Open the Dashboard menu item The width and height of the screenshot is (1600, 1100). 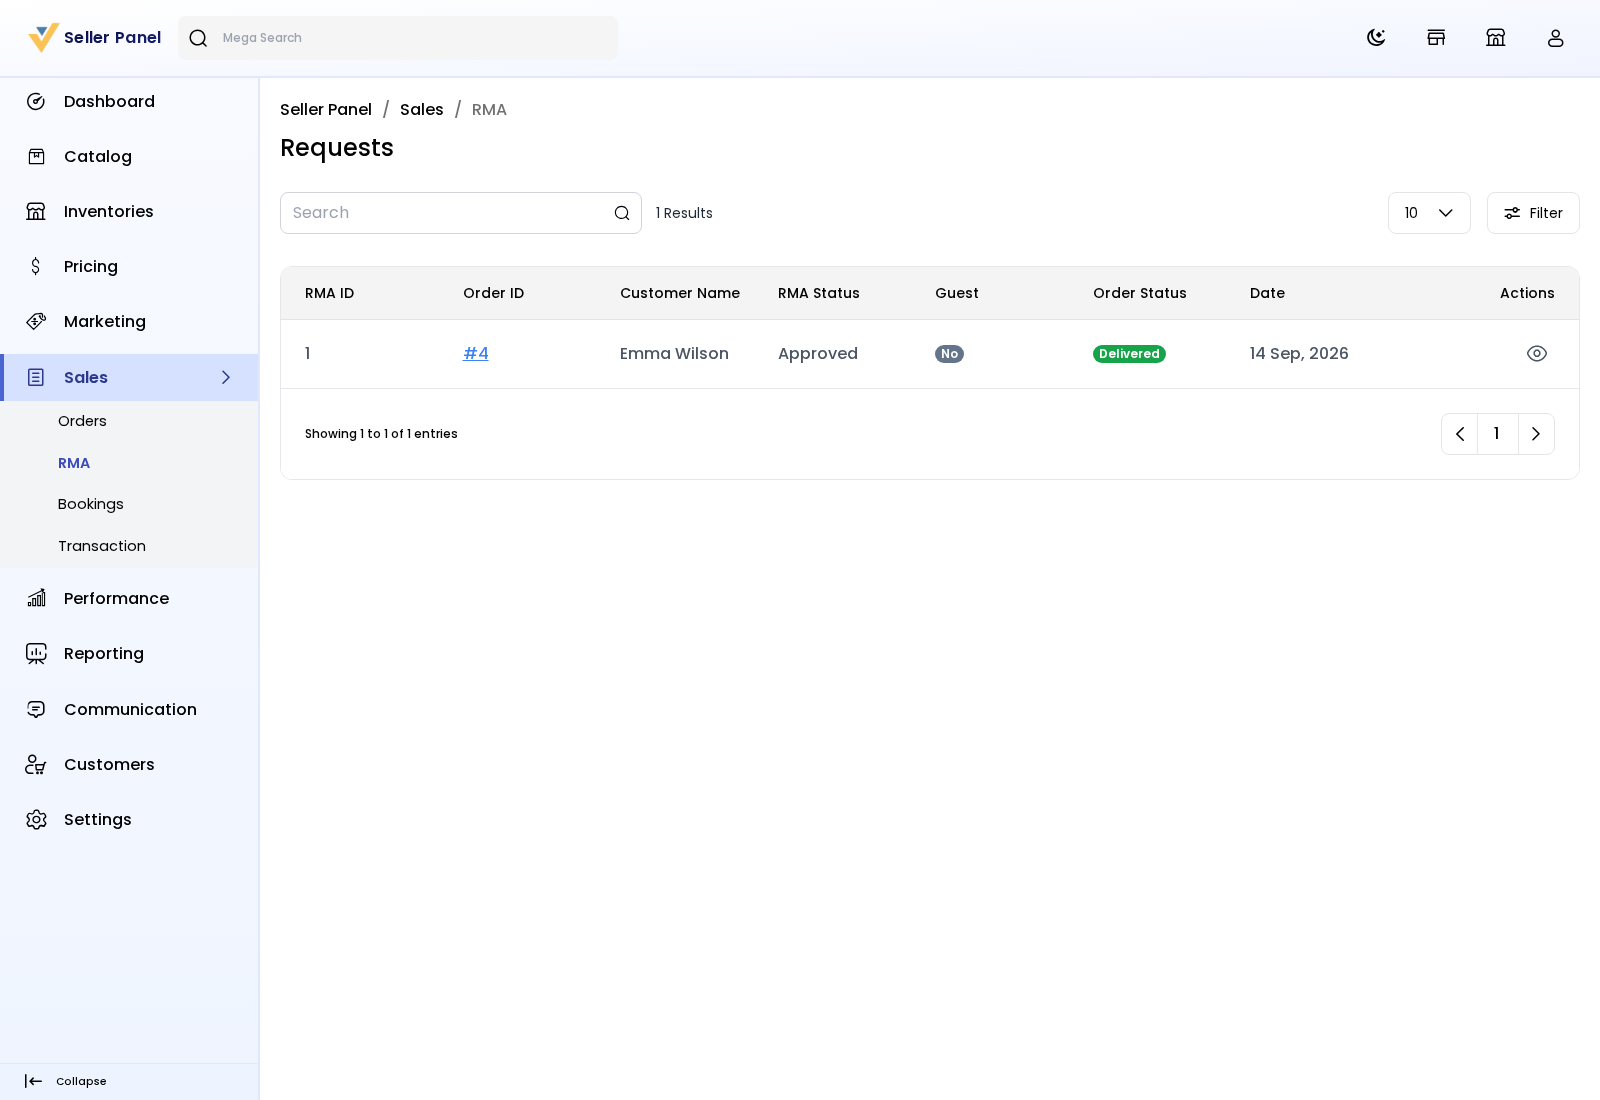(129, 102)
